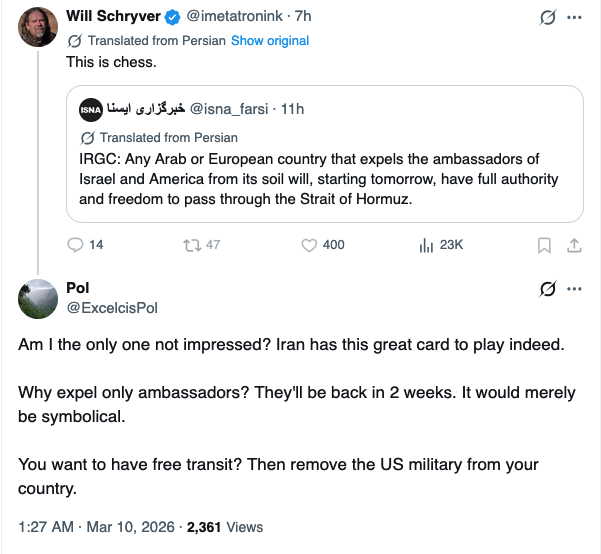Click the ISNA account avatar
601x554 pixels.
[90, 108]
